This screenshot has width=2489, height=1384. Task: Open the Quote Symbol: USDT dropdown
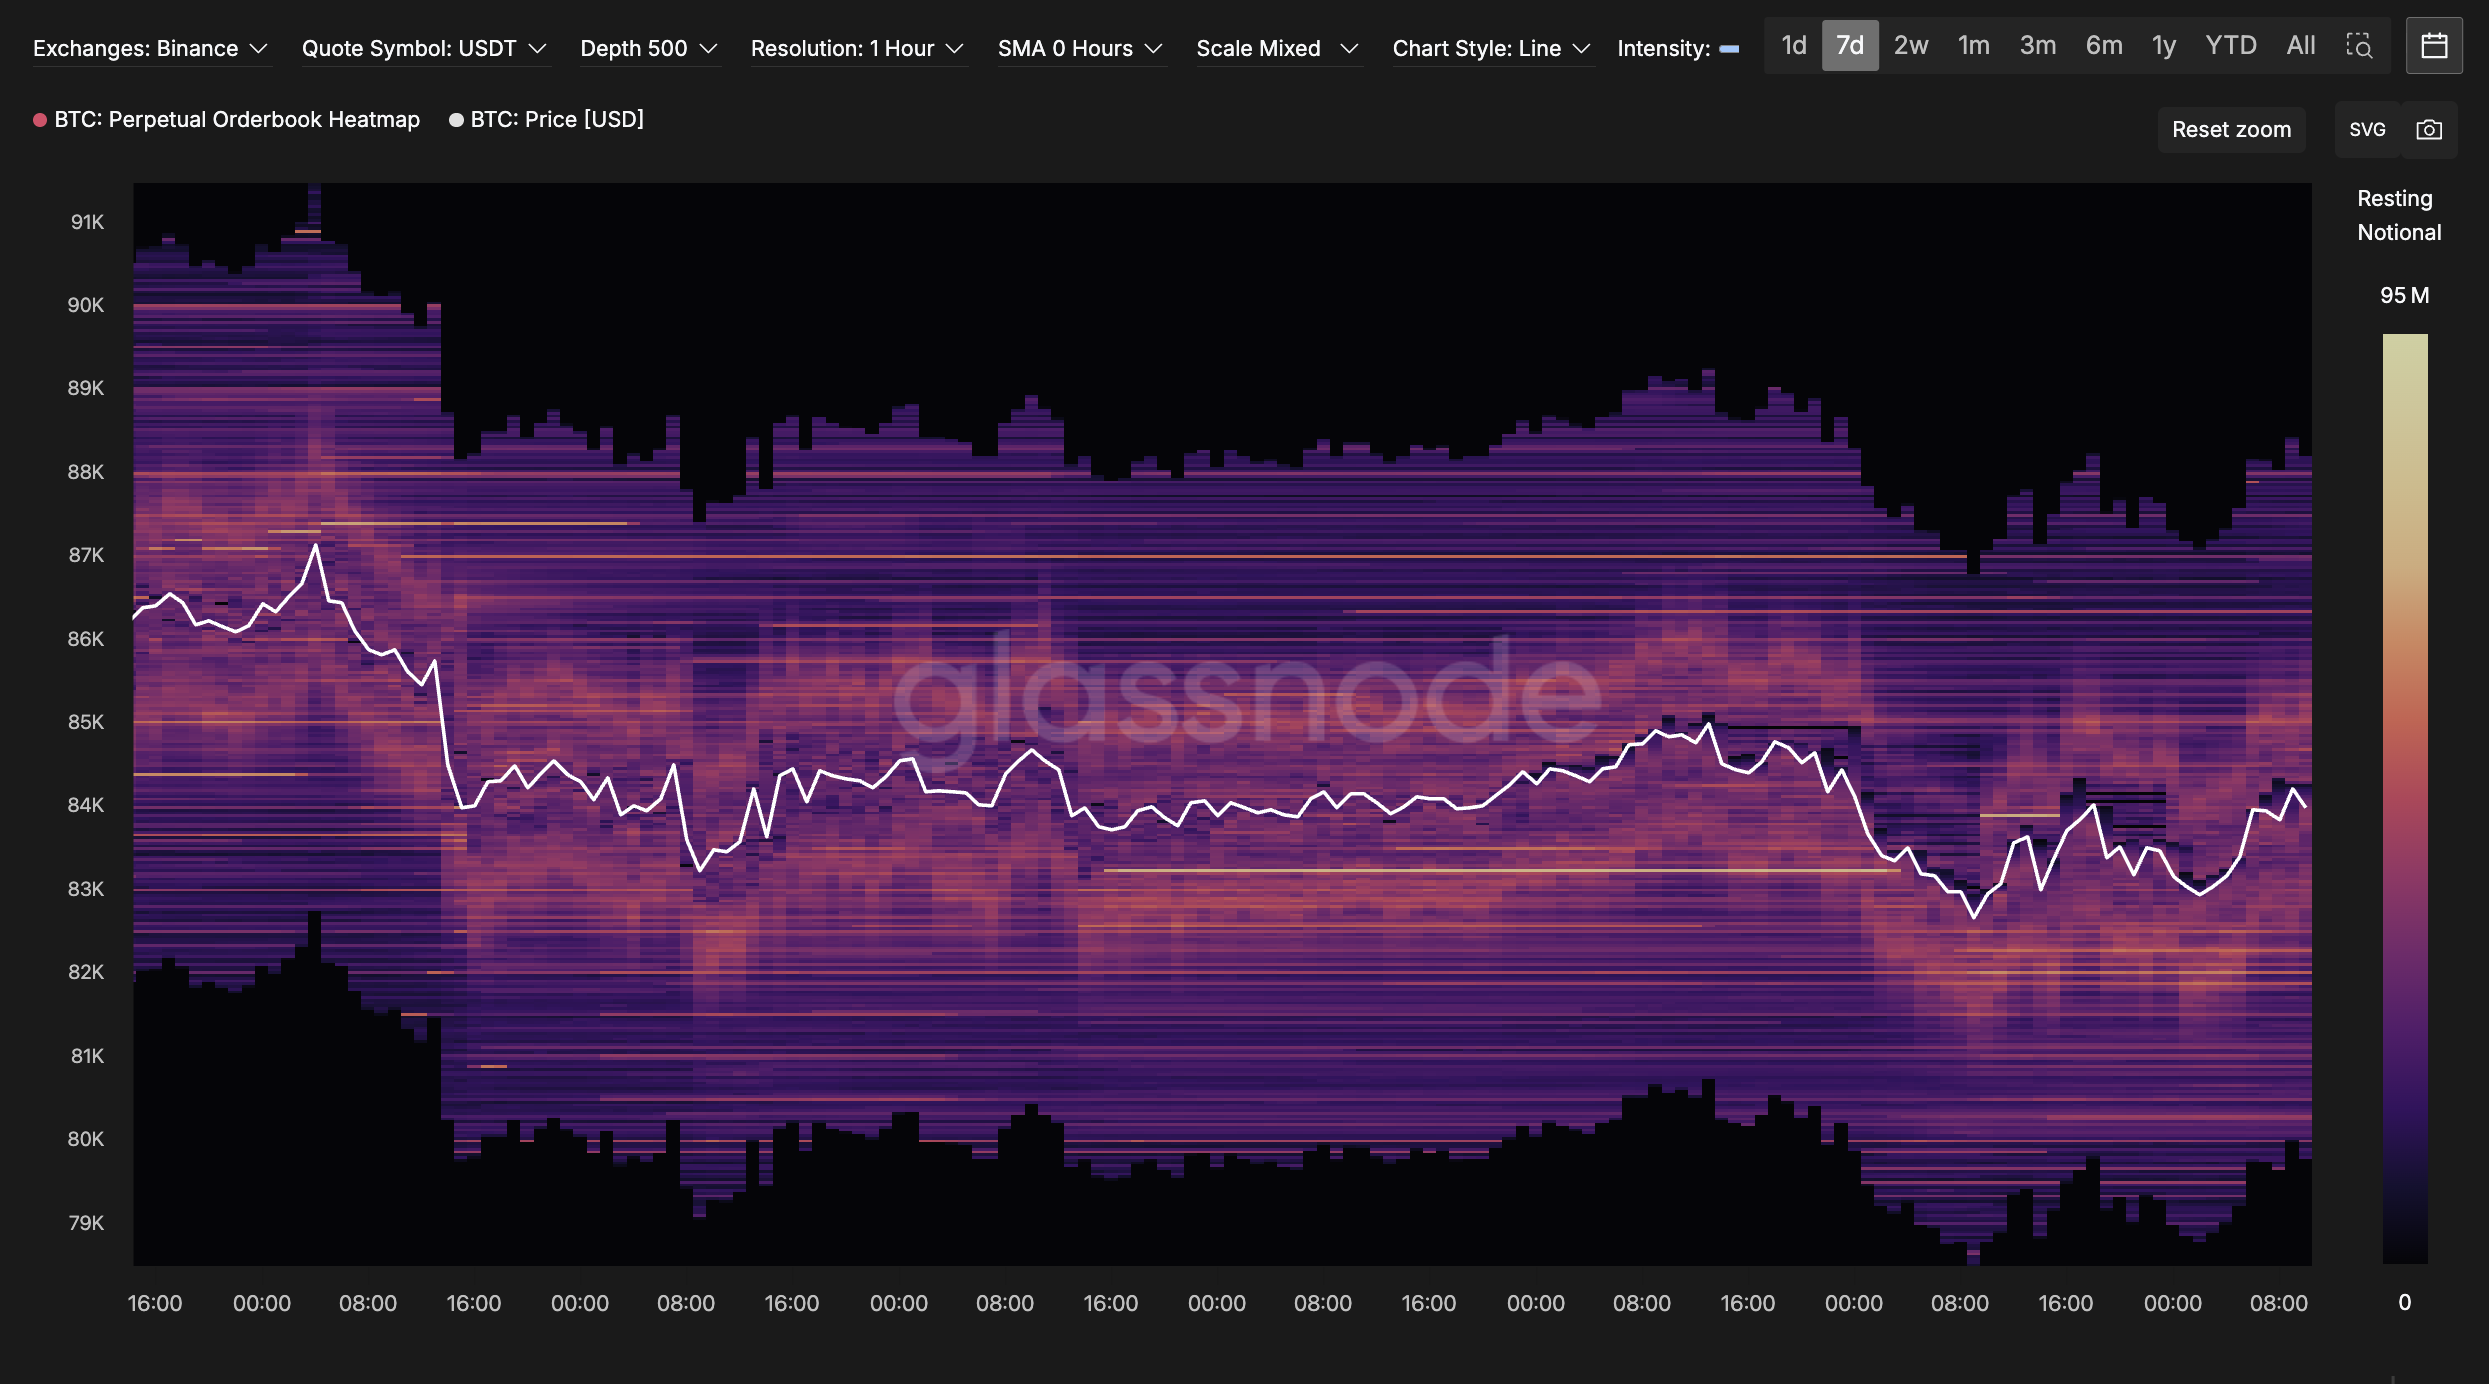(x=425, y=48)
